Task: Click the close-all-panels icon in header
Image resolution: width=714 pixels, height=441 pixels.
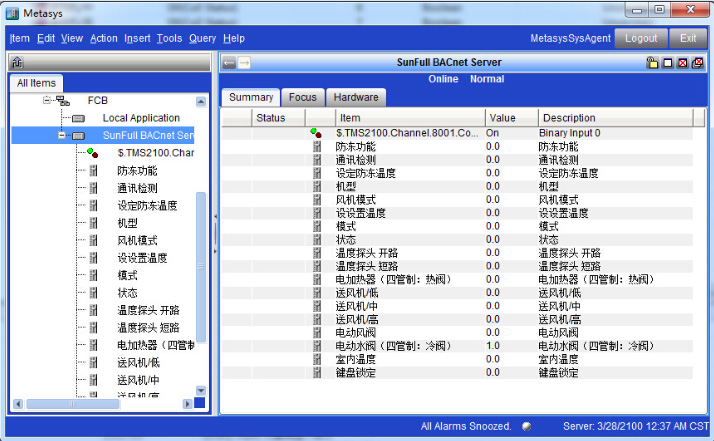Action: (x=697, y=62)
